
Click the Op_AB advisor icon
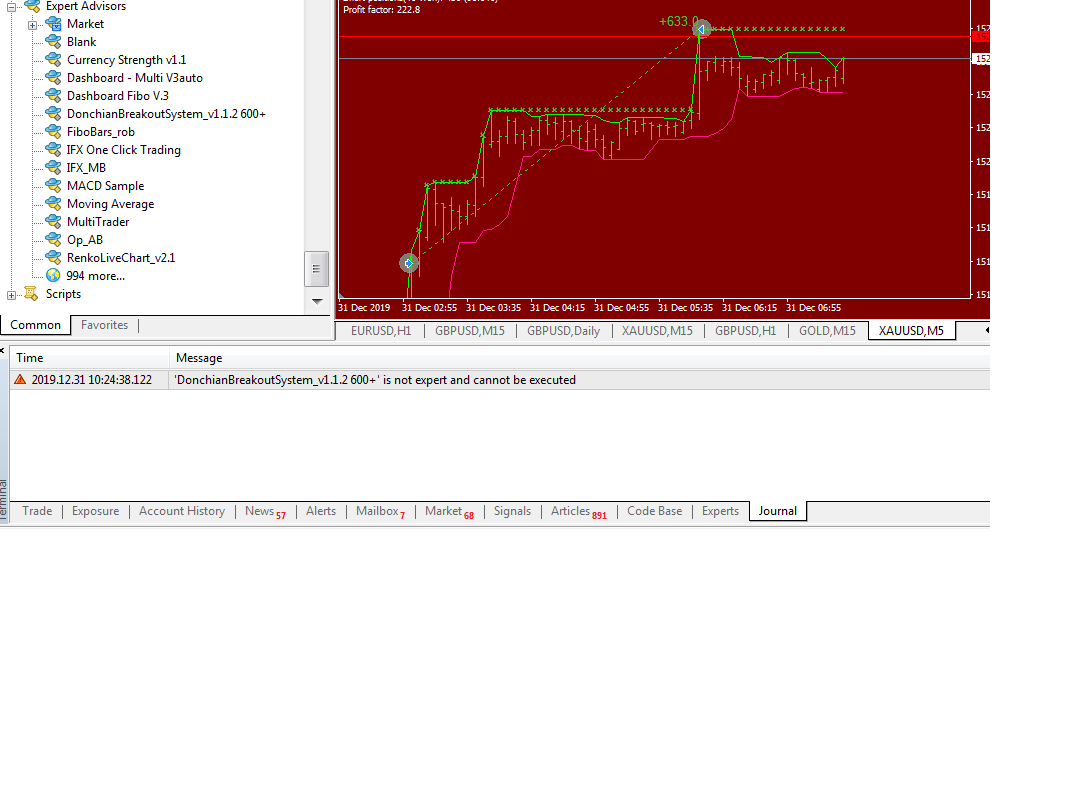click(53, 240)
